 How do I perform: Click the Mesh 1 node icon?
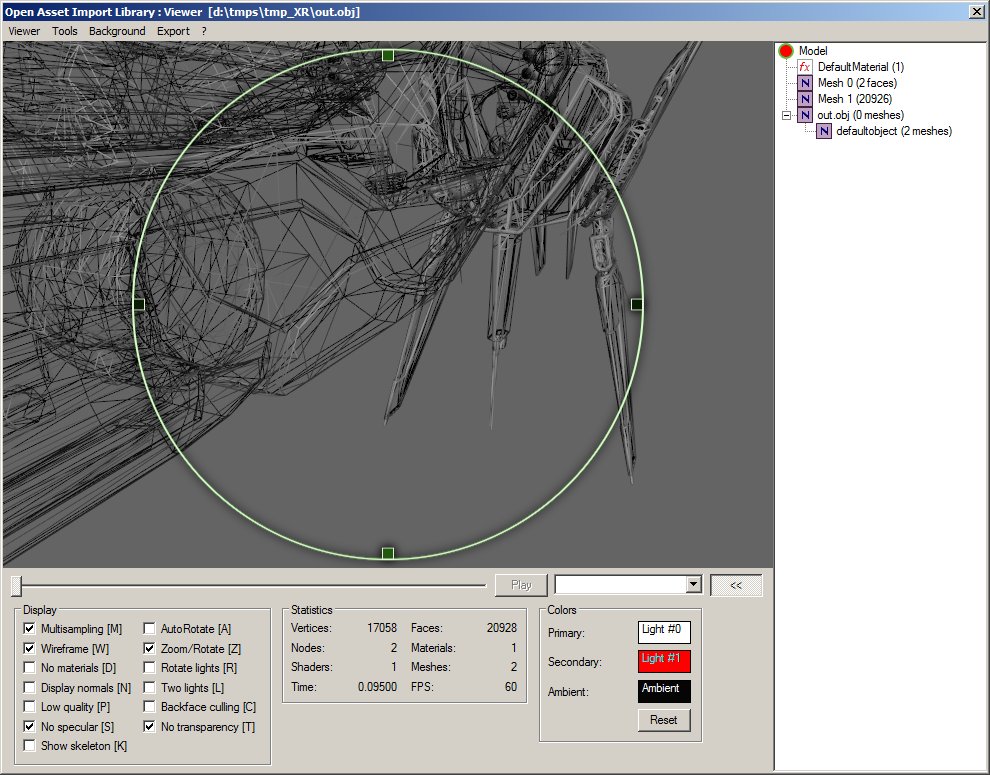tap(805, 99)
